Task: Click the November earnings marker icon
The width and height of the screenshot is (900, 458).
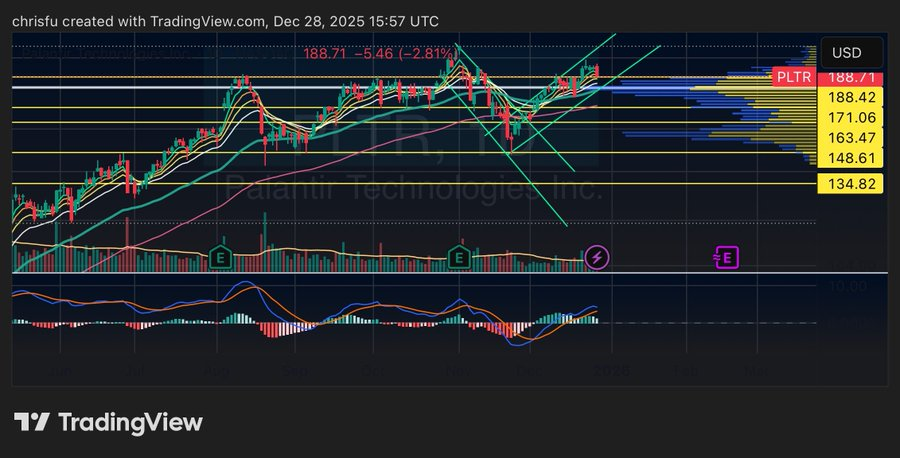Action: click(459, 258)
